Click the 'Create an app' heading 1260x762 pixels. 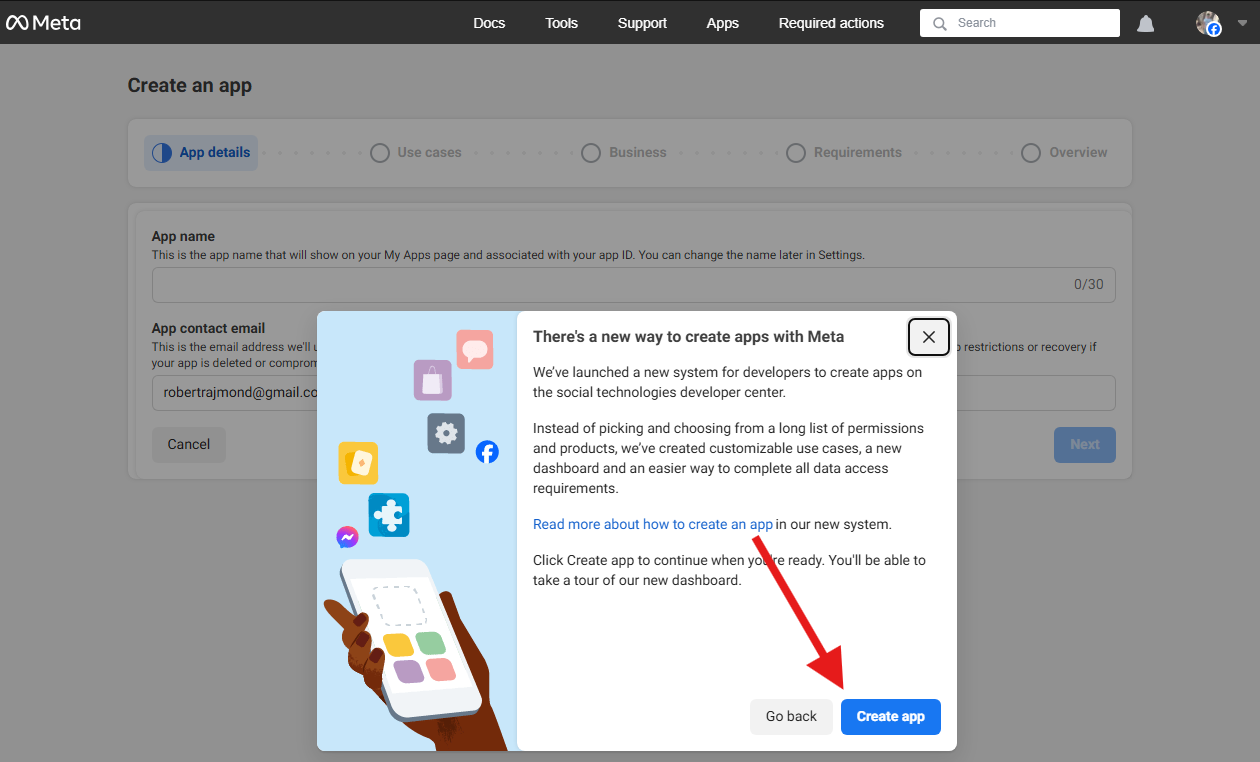point(190,86)
